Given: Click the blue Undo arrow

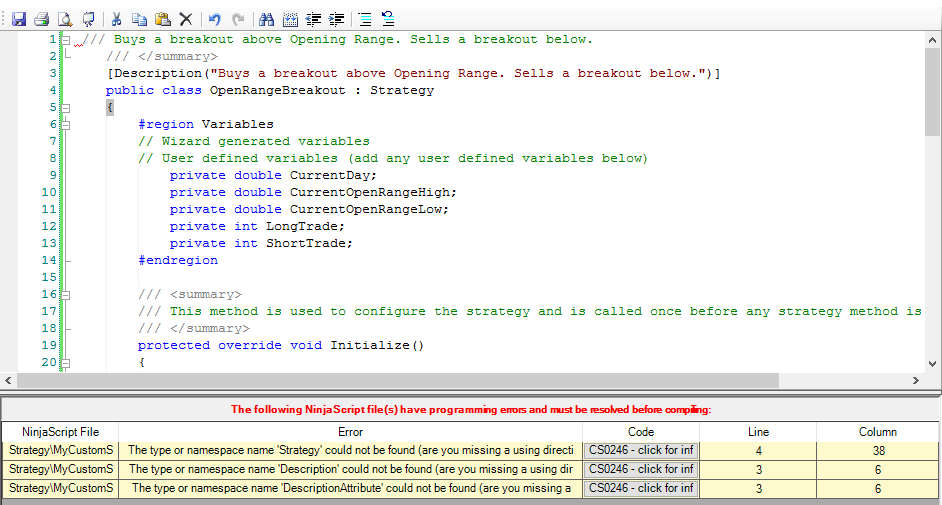Looking at the screenshot, I should pyautogui.click(x=215, y=19).
